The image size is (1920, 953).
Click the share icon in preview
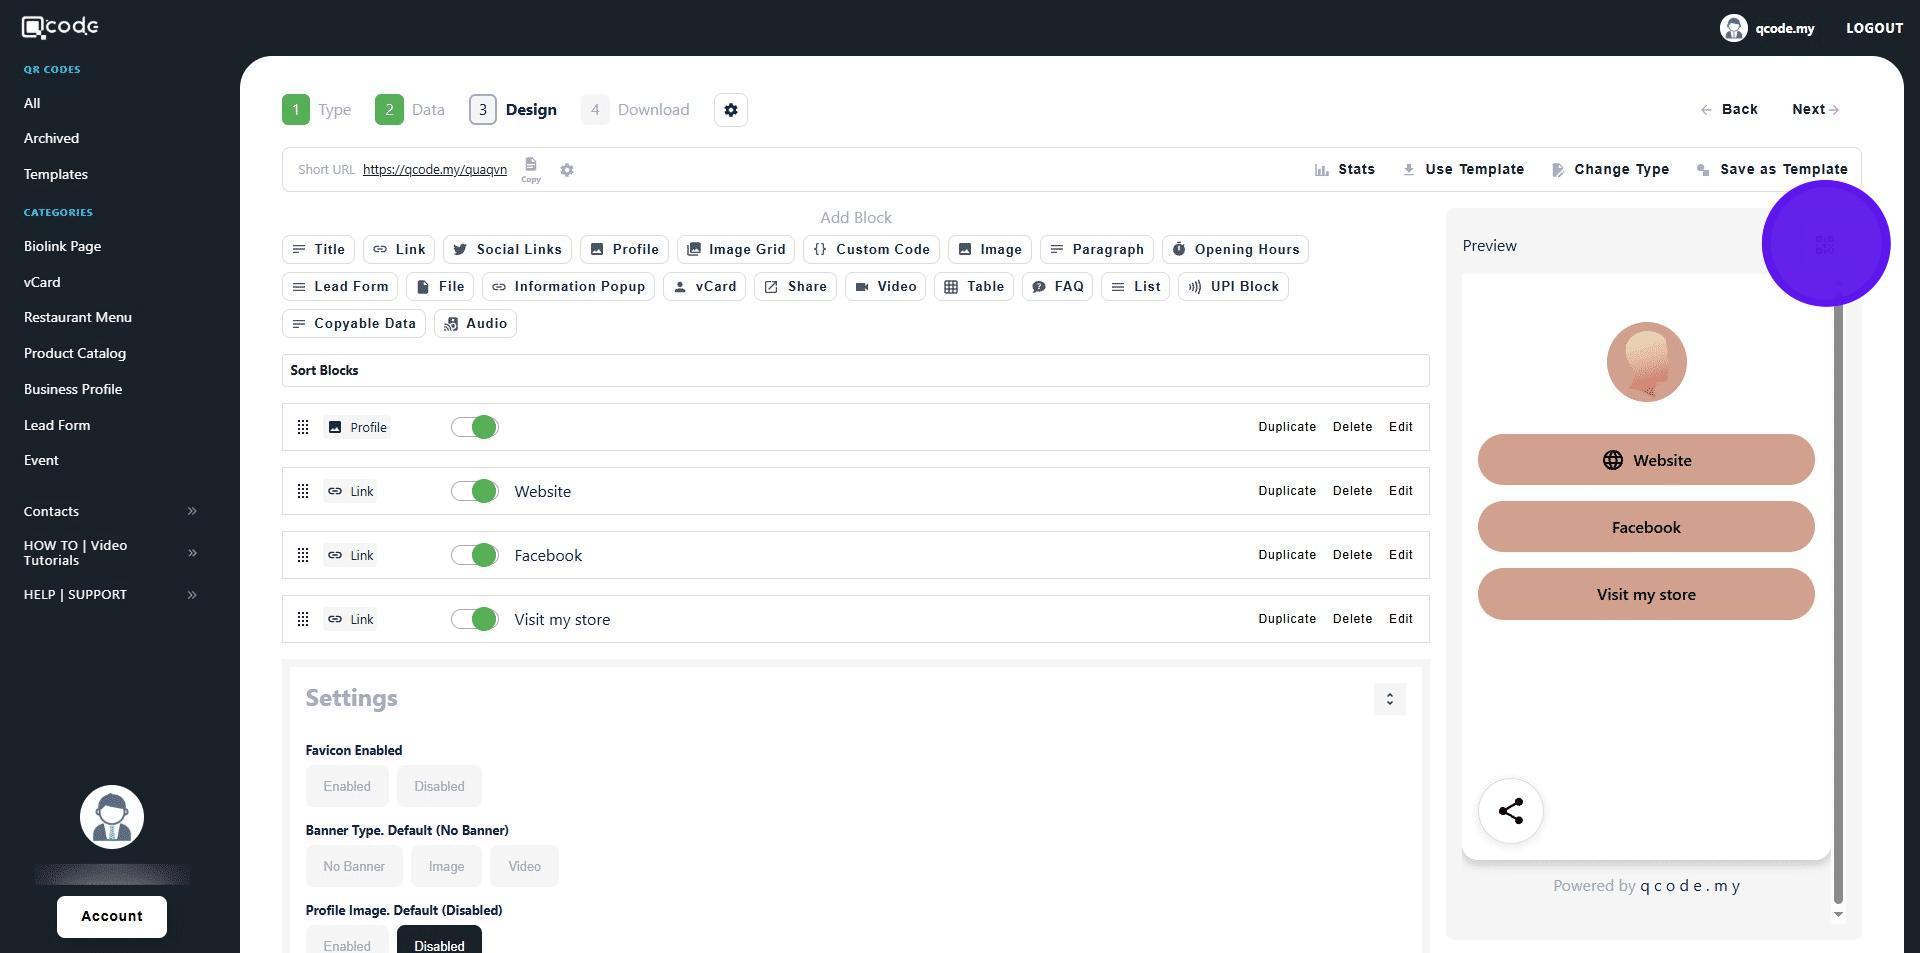1510,811
